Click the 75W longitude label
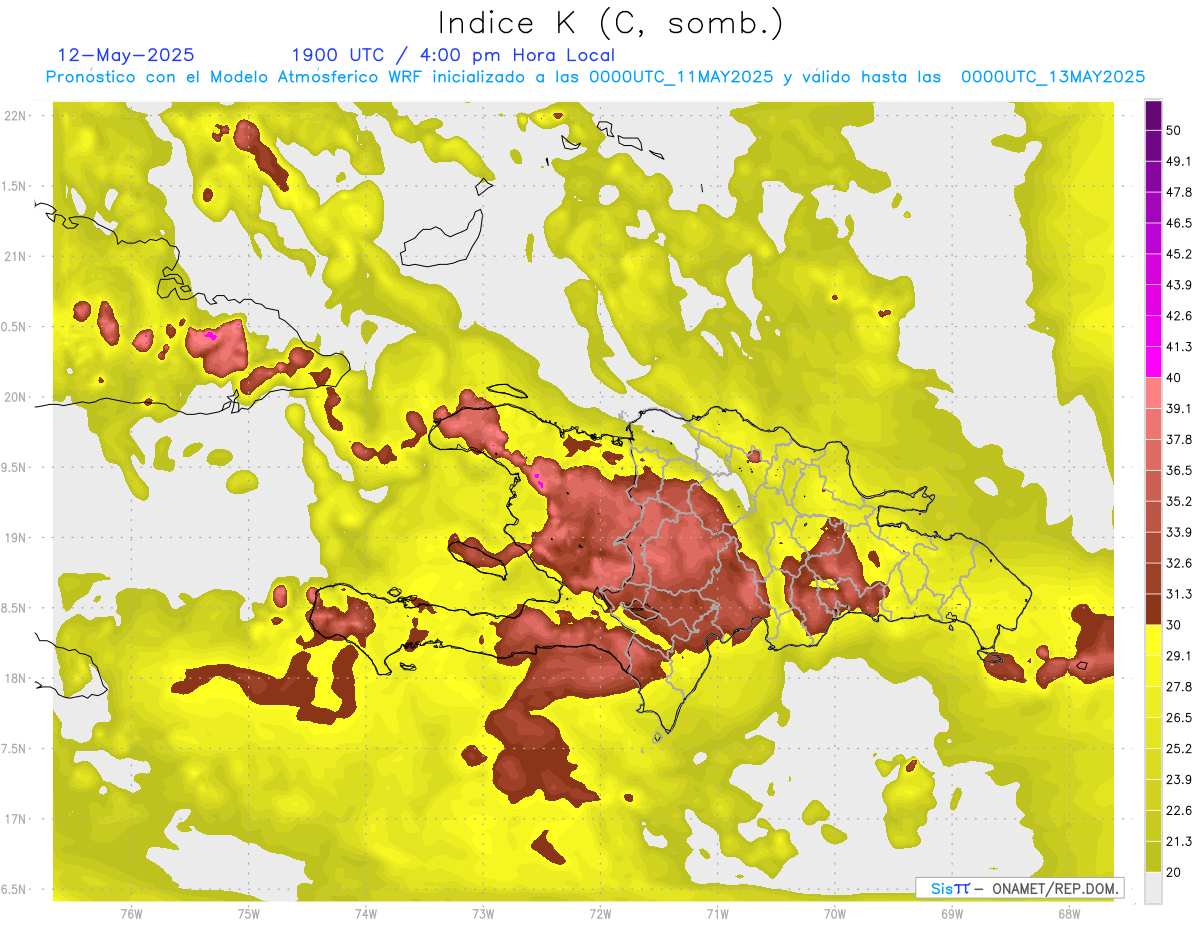Viewport: 1200px width, 927px height. click(x=249, y=913)
